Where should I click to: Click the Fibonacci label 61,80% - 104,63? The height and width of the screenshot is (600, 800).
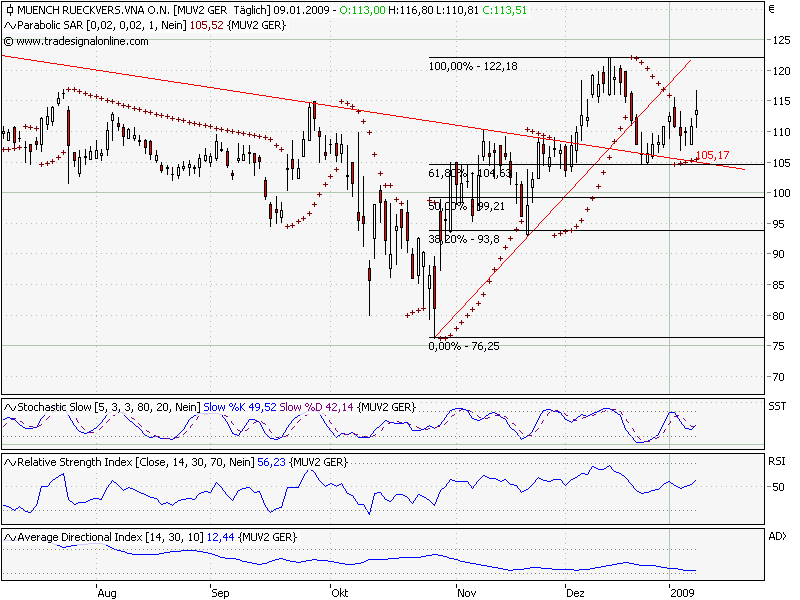pos(470,173)
